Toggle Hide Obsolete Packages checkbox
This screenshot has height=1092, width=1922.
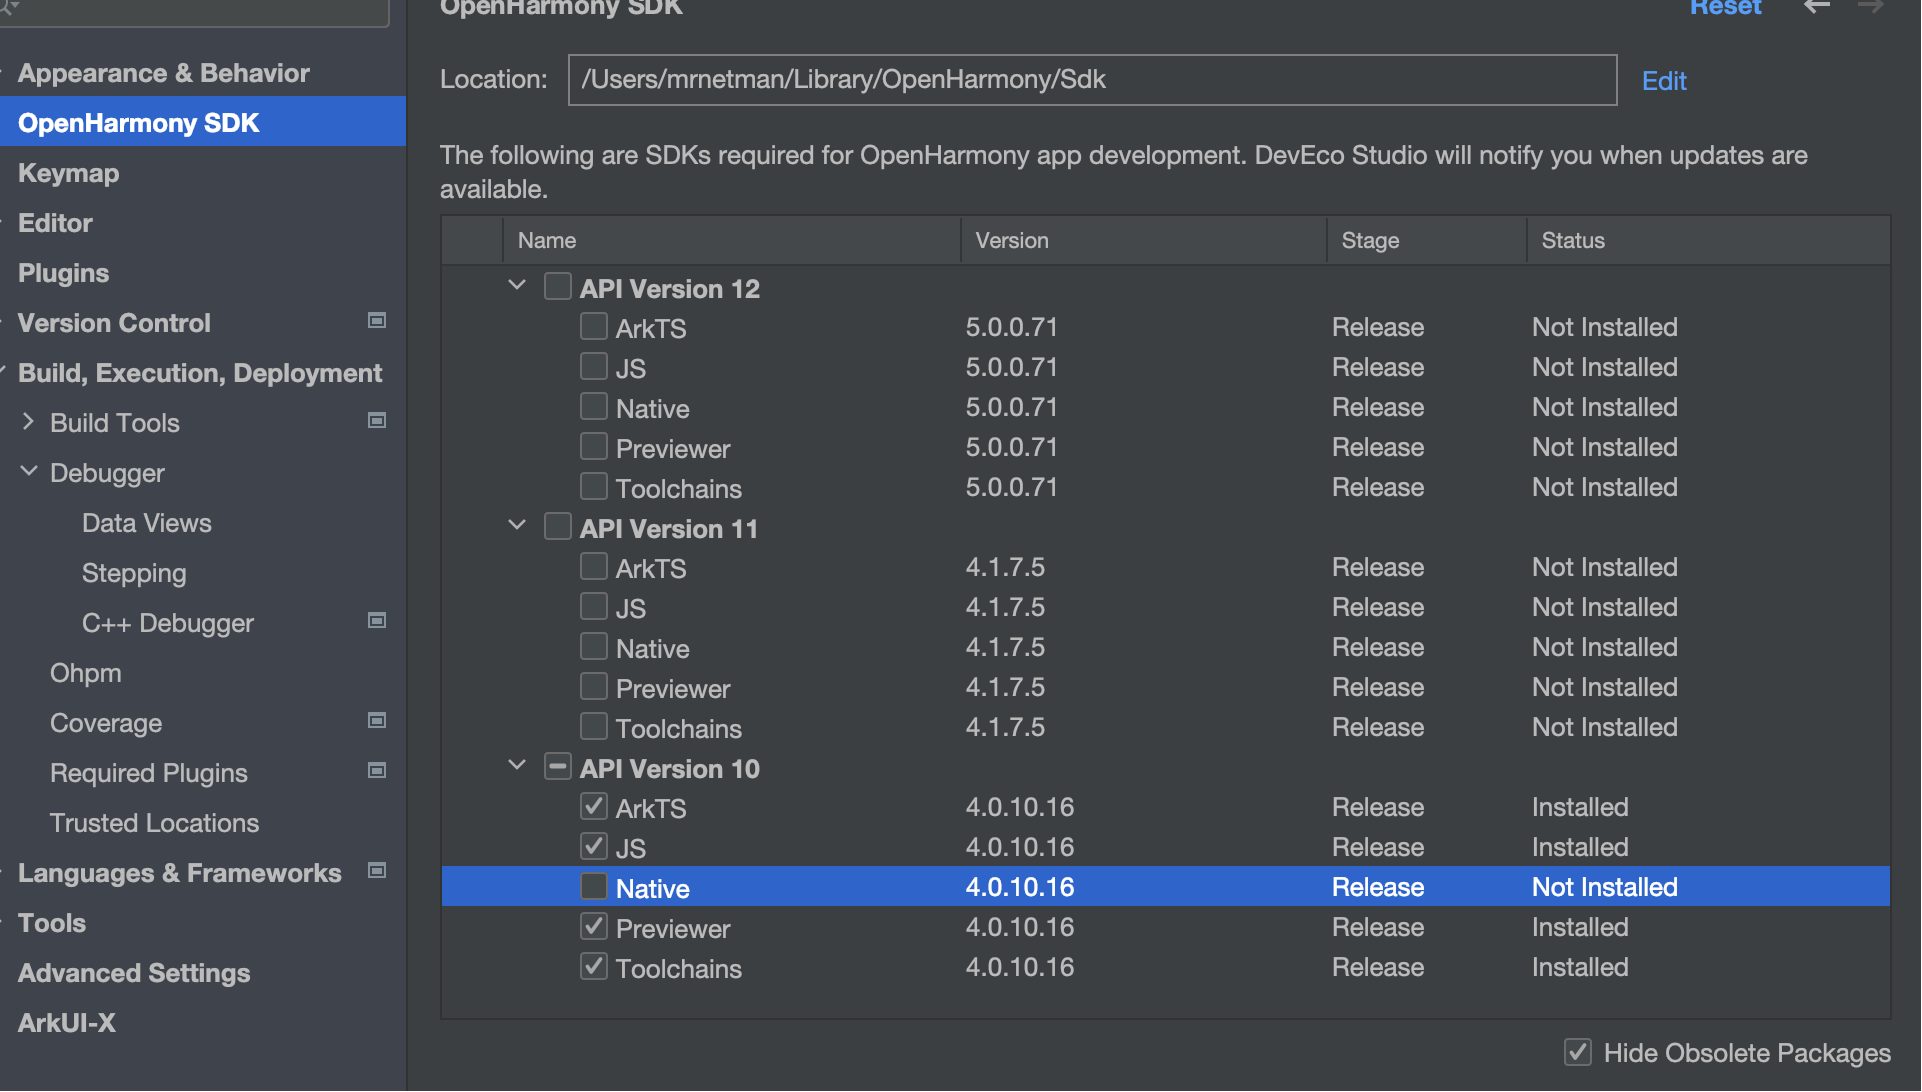click(1578, 1052)
